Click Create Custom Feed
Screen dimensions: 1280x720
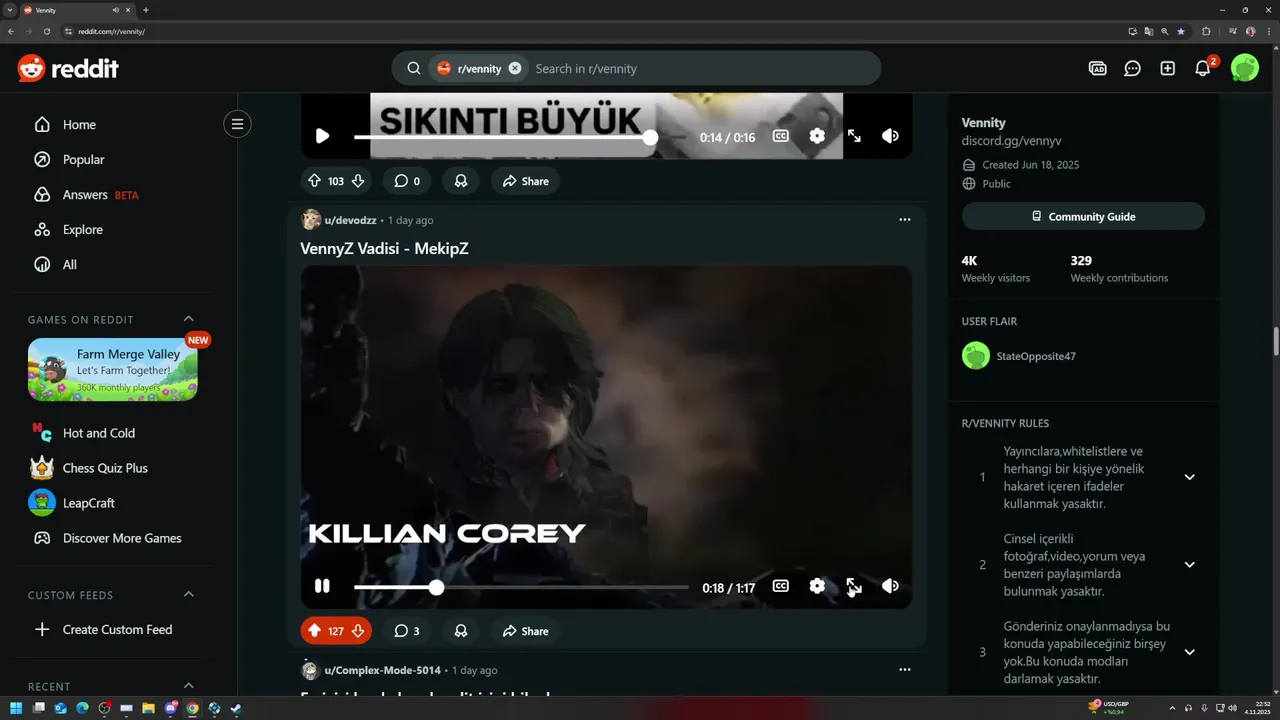118,630
